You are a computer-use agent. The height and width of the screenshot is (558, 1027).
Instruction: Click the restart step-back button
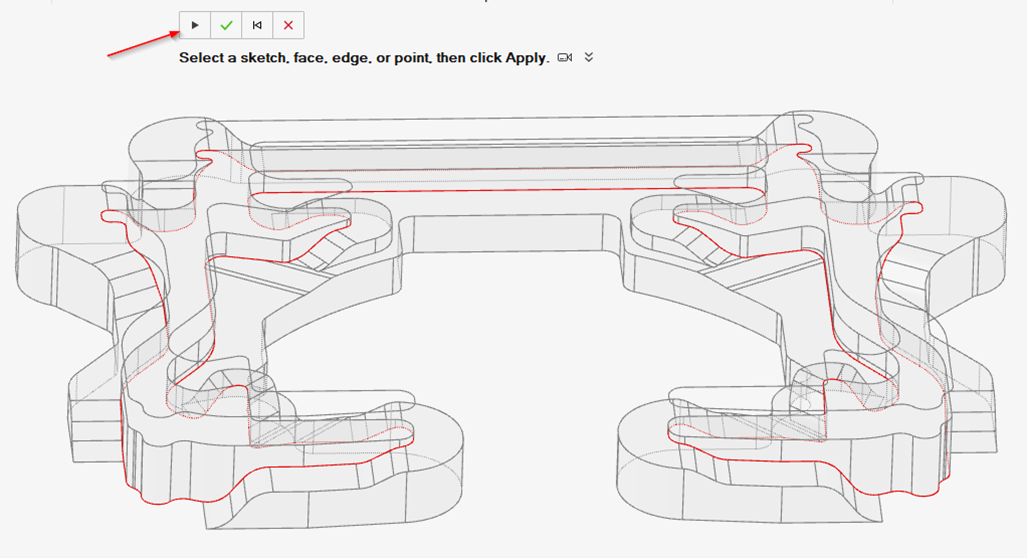(x=257, y=26)
